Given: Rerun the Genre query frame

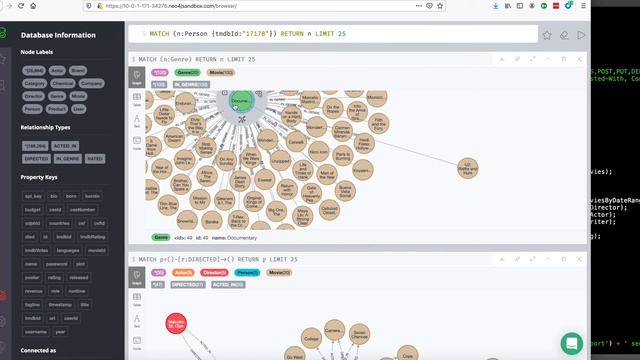Looking at the screenshot, I should point(564,59).
